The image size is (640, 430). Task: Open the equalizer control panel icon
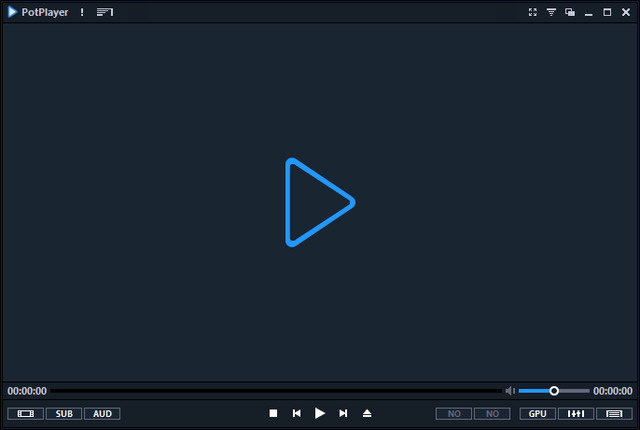(x=575, y=413)
